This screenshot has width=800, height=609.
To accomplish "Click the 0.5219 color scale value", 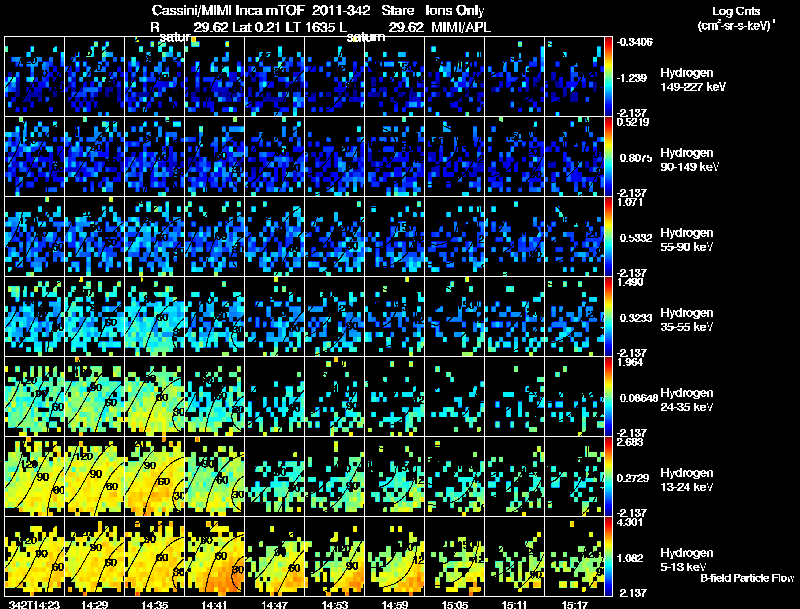I will pos(633,122).
